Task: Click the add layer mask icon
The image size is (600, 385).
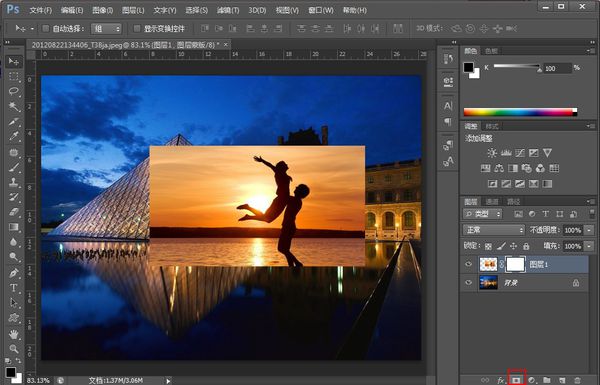Action: tap(516, 380)
